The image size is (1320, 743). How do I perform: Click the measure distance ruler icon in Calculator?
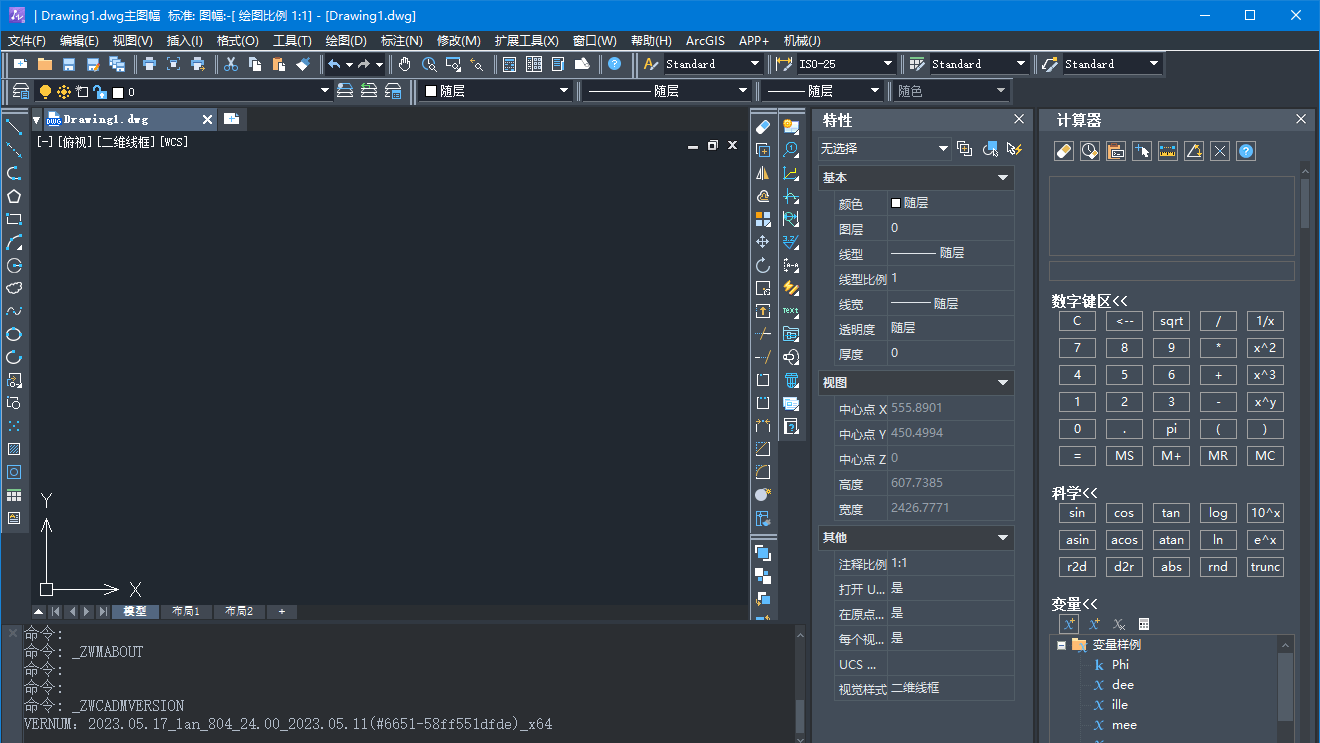(x=1168, y=151)
